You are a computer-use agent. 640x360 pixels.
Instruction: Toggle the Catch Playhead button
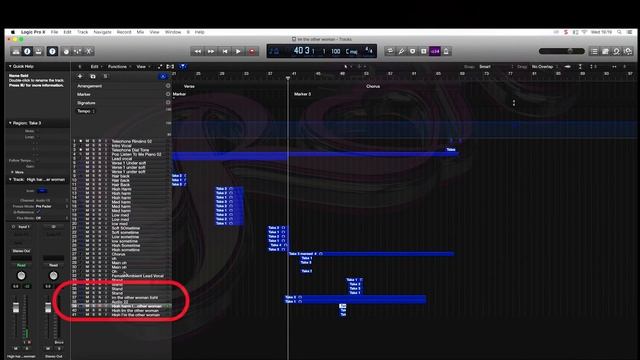click(x=182, y=67)
